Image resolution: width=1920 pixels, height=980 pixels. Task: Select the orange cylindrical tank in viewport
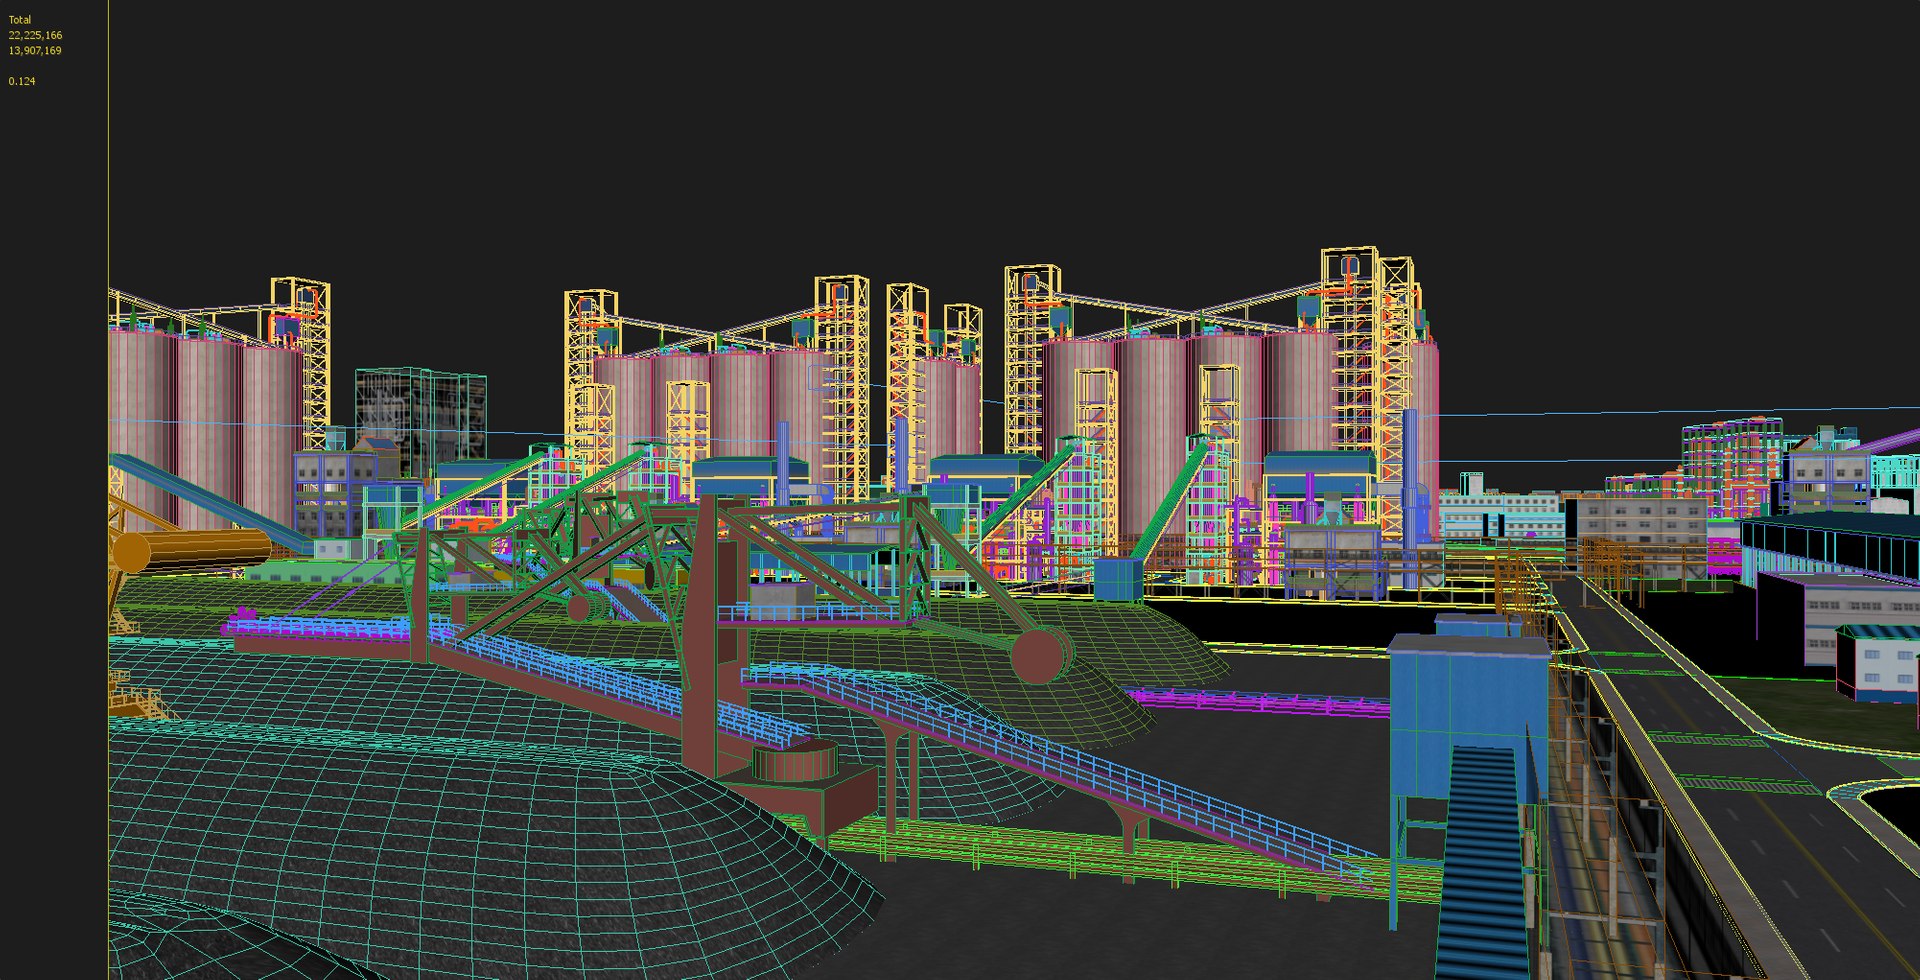191,551
